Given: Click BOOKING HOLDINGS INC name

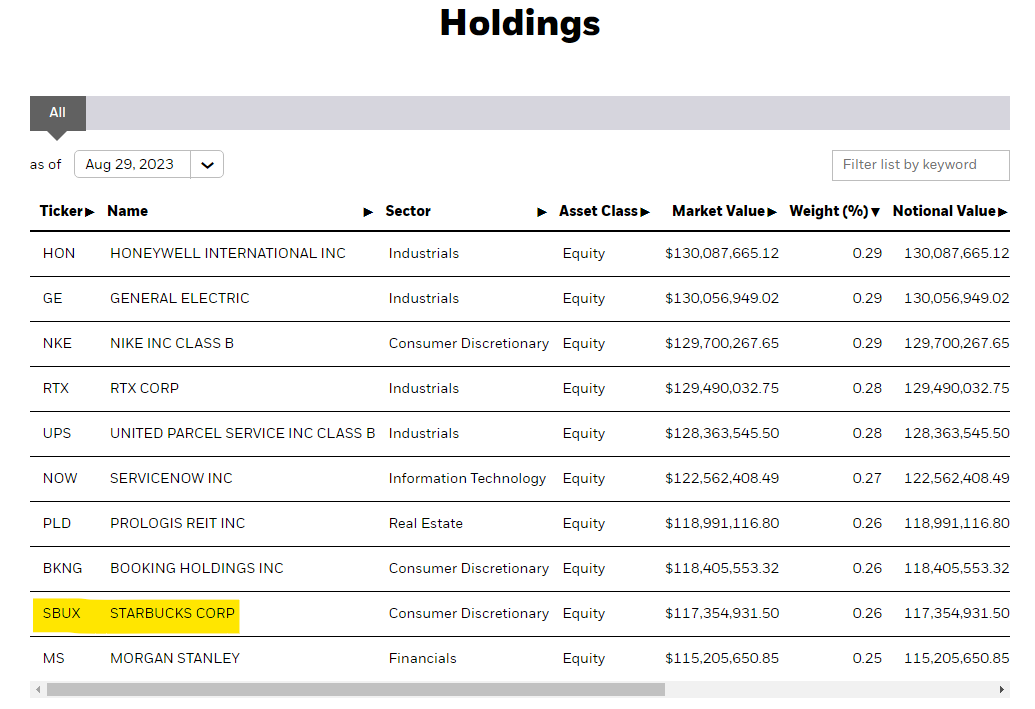Looking at the screenshot, I should pyautogui.click(x=197, y=568).
